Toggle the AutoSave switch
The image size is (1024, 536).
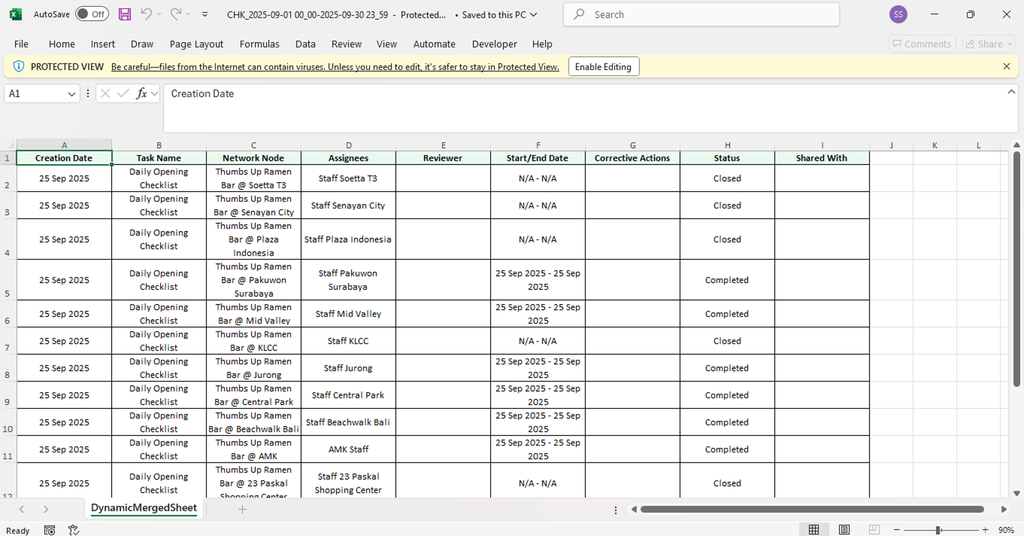click(x=92, y=15)
